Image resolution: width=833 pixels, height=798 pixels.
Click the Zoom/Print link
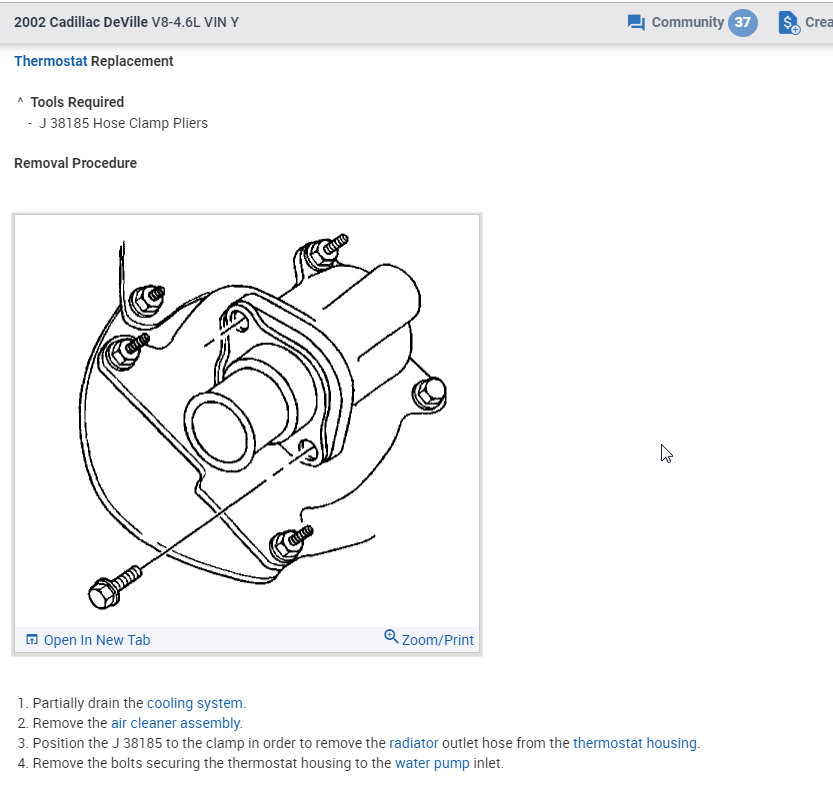[x=437, y=640]
